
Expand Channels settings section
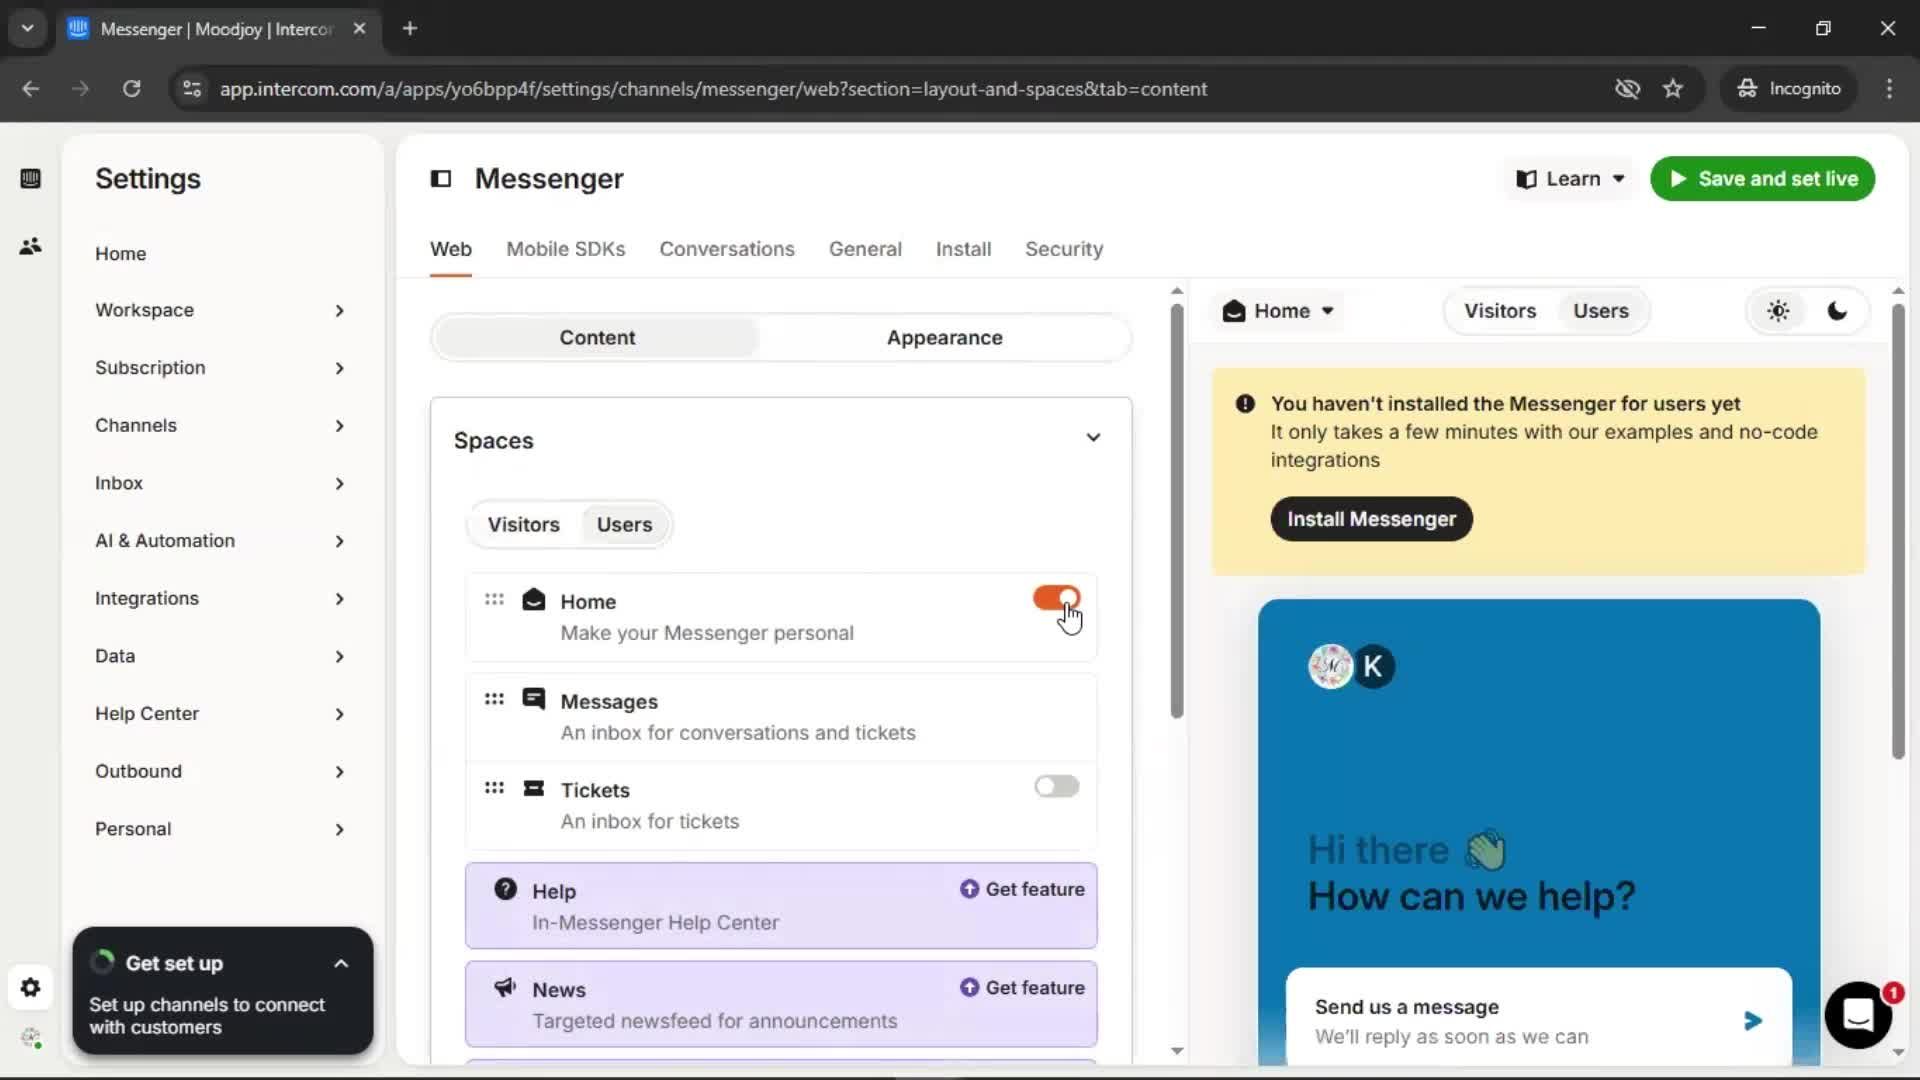(220, 426)
